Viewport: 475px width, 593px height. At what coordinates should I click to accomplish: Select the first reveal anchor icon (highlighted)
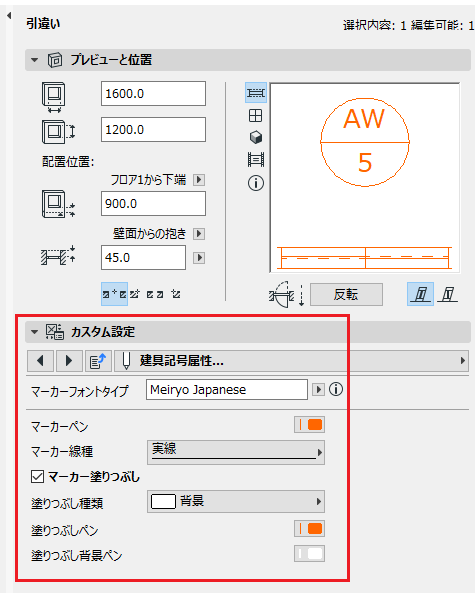coord(114,294)
